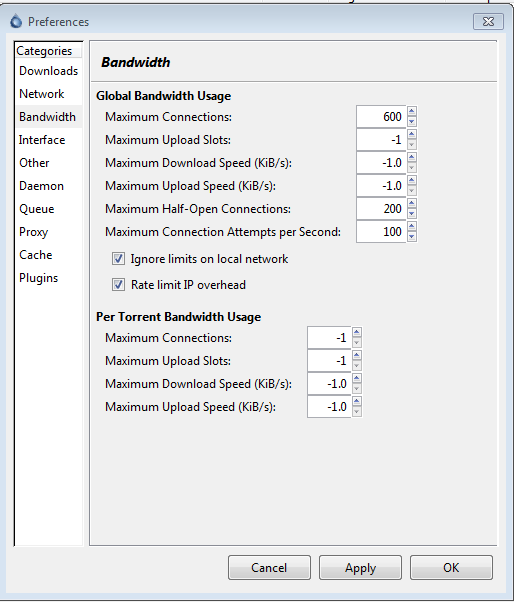Switch to the Proxy category
The height and width of the screenshot is (602, 514).
(x=33, y=232)
